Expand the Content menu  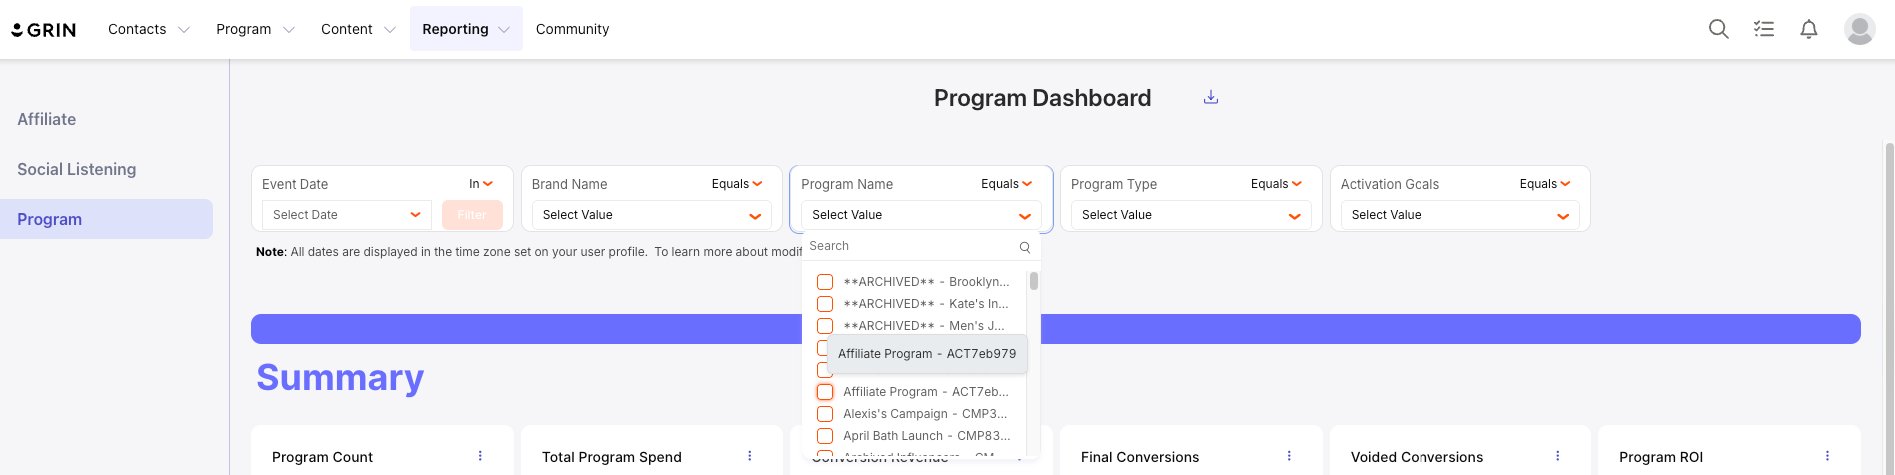[x=358, y=29]
